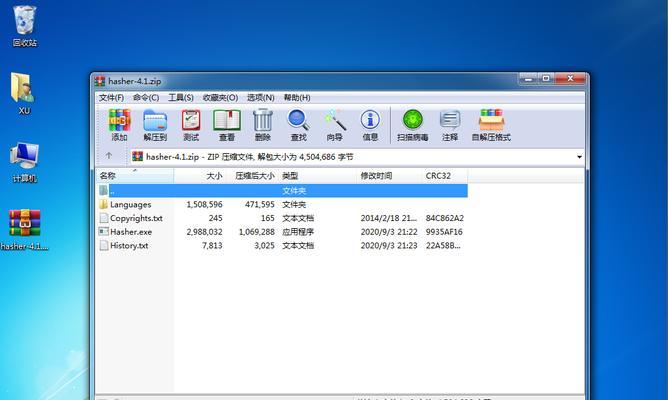Click CRC32 value 84C862A2
This screenshot has height=400, width=668.
[x=445, y=218]
